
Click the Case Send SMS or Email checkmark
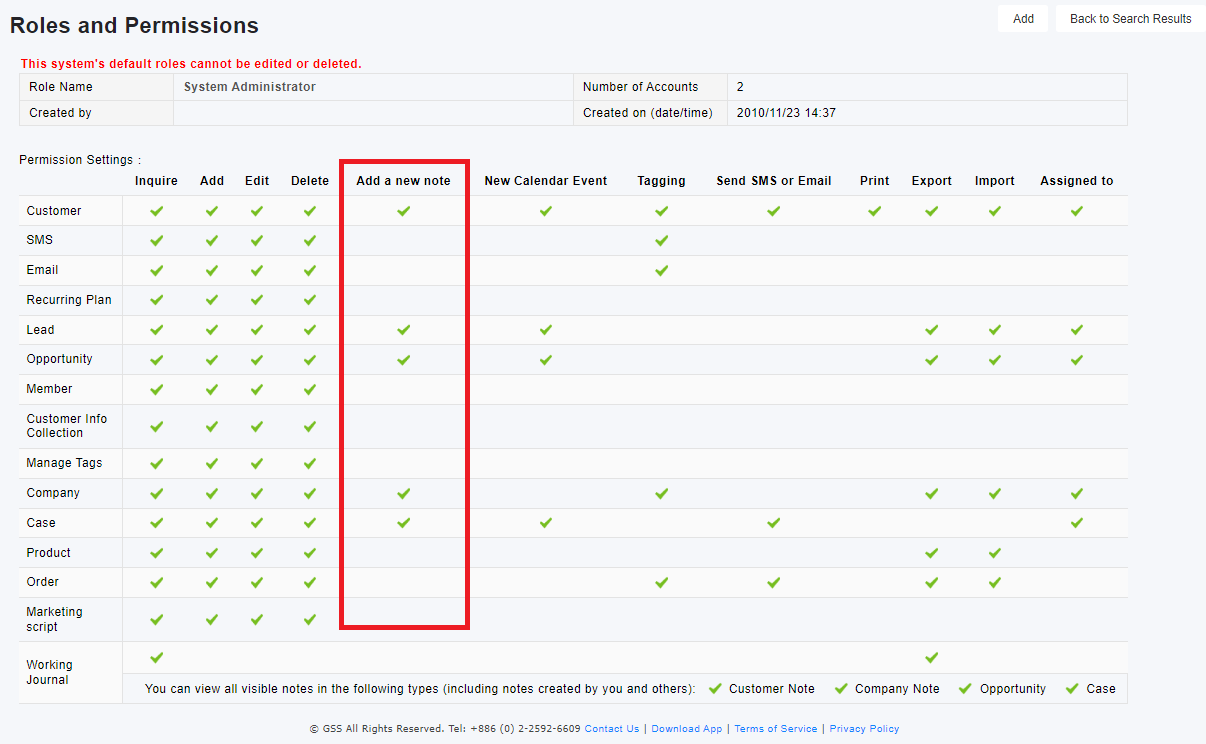pos(773,522)
